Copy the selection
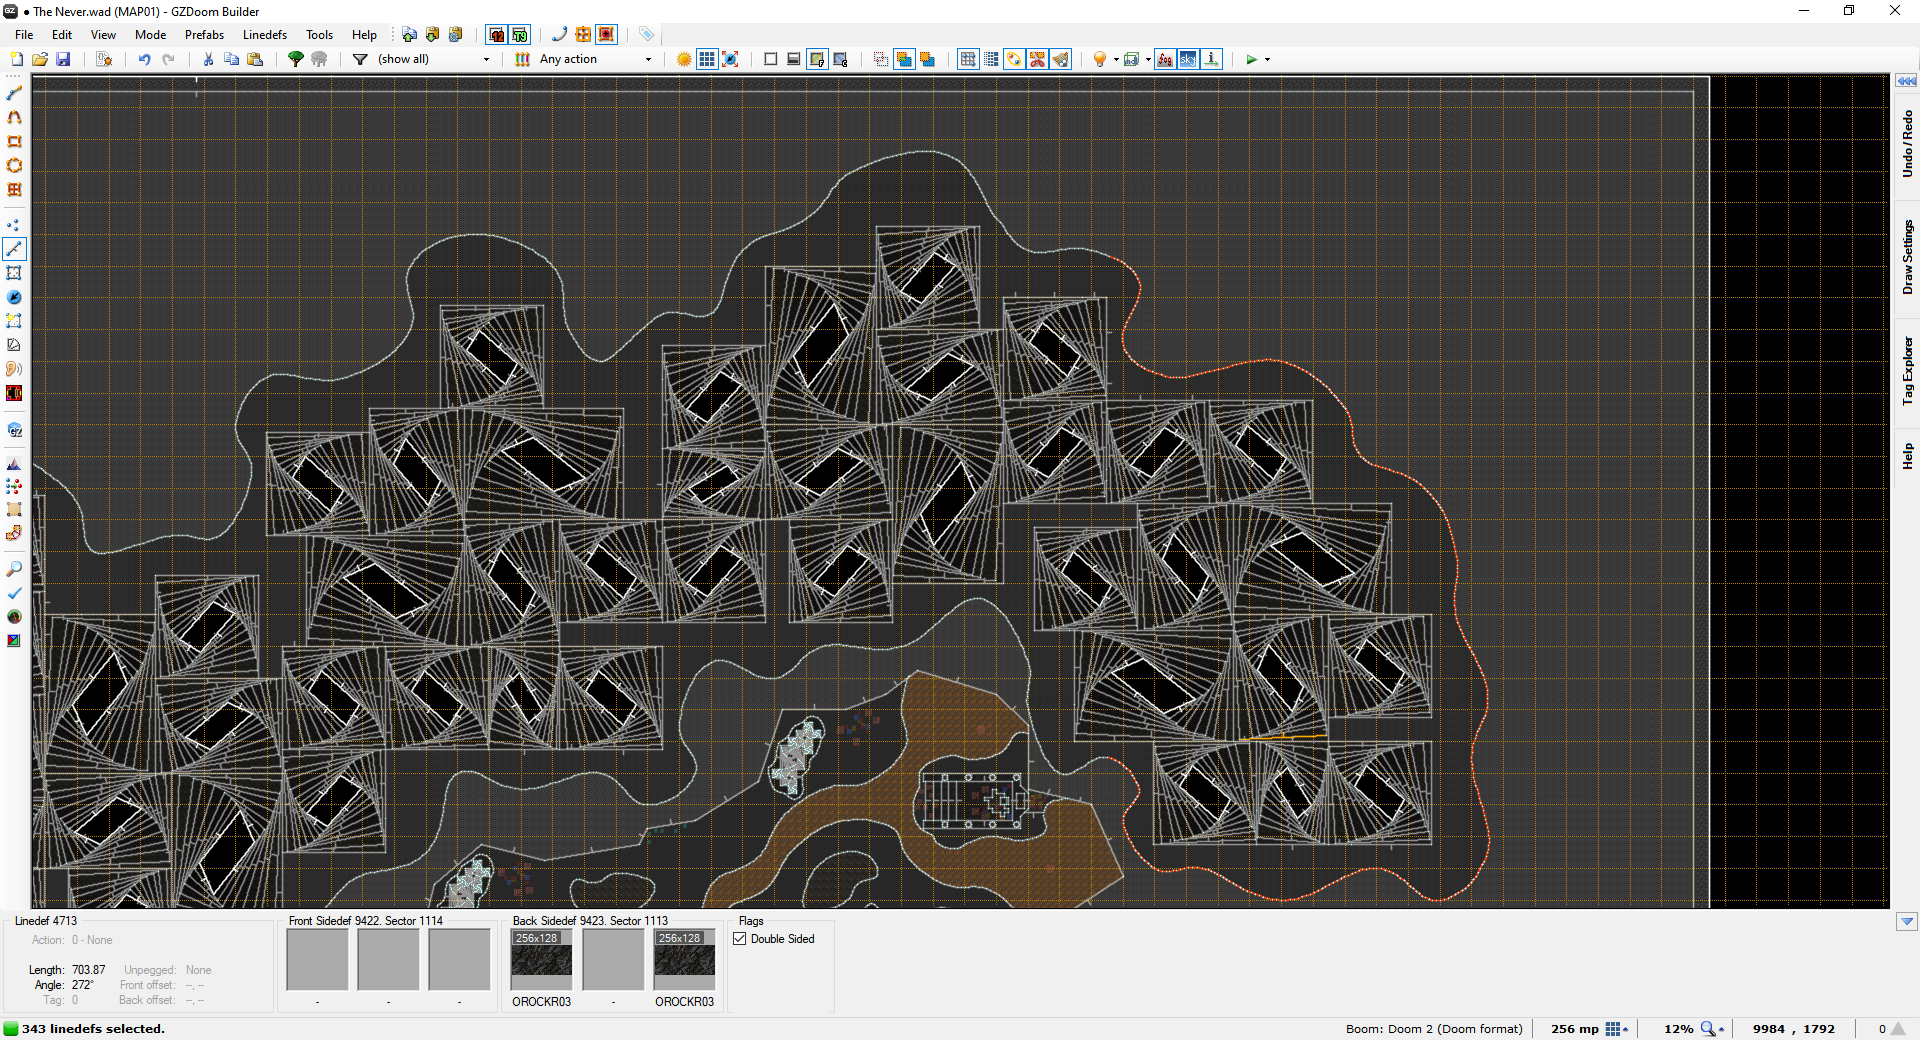 pyautogui.click(x=231, y=59)
